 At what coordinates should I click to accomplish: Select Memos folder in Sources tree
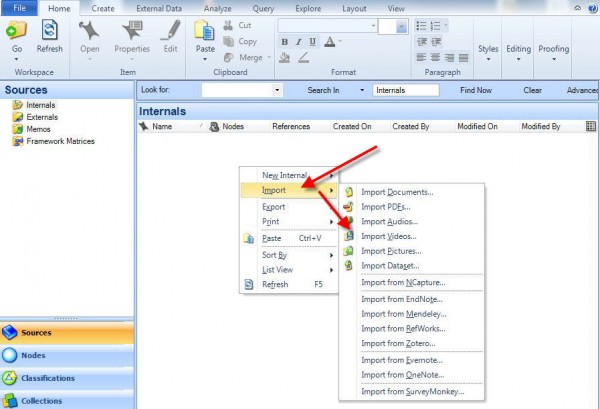(x=38, y=129)
